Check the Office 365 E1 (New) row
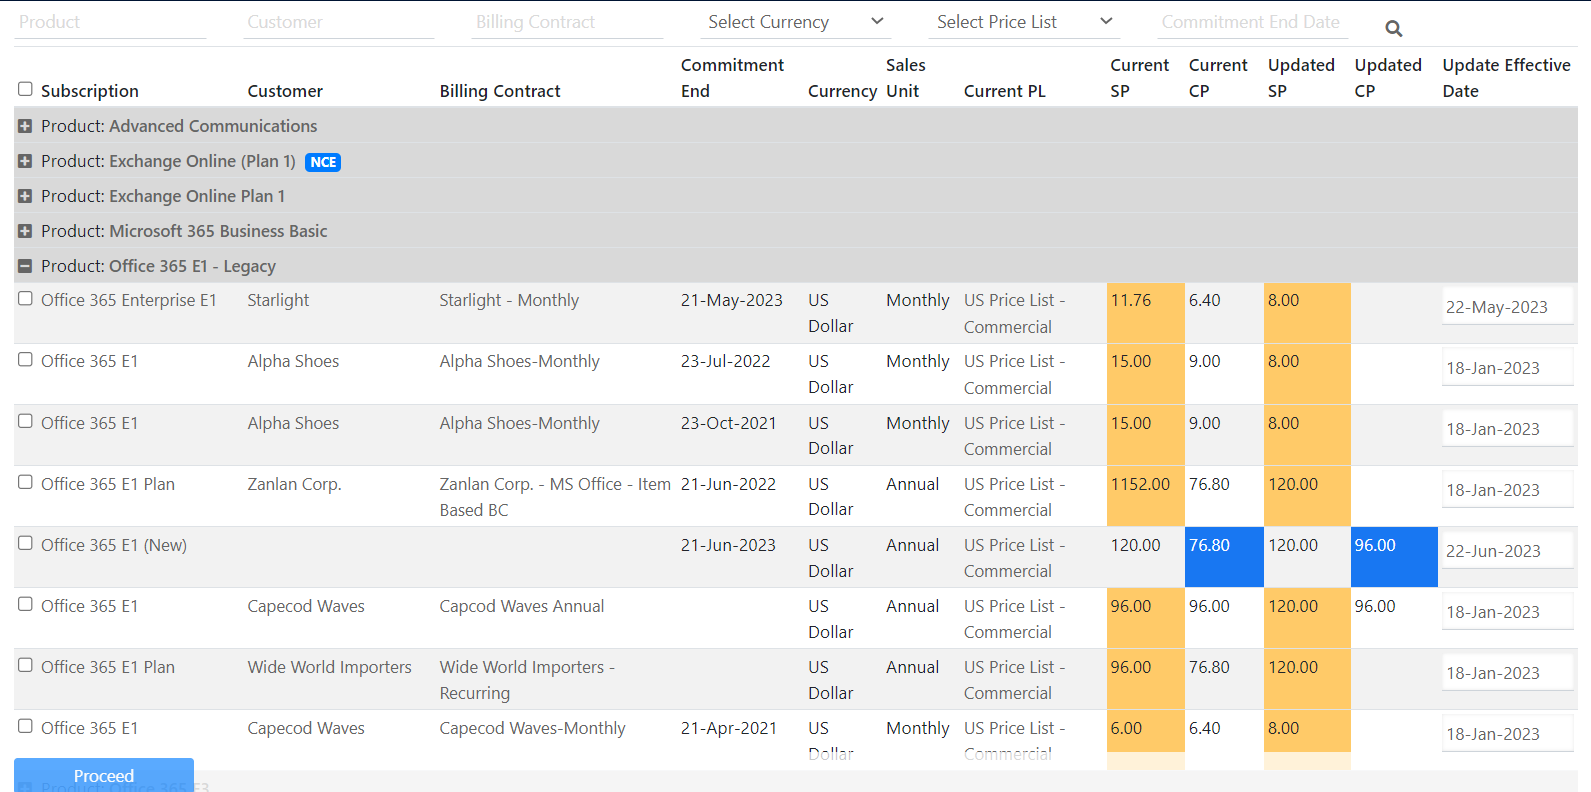Viewport: 1591px width, 792px height. 25,543
